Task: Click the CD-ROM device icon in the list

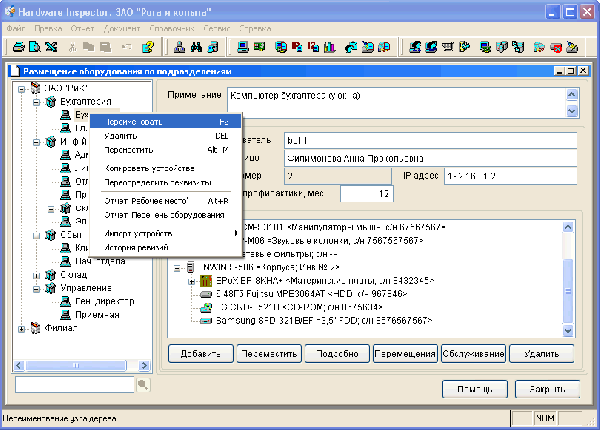Action: (207, 308)
